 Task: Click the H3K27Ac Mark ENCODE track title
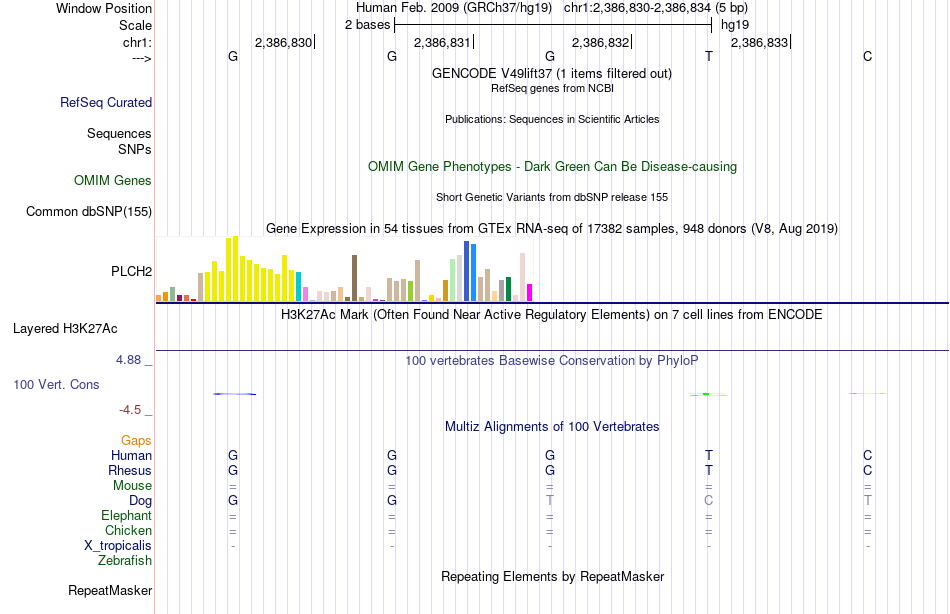click(x=552, y=315)
